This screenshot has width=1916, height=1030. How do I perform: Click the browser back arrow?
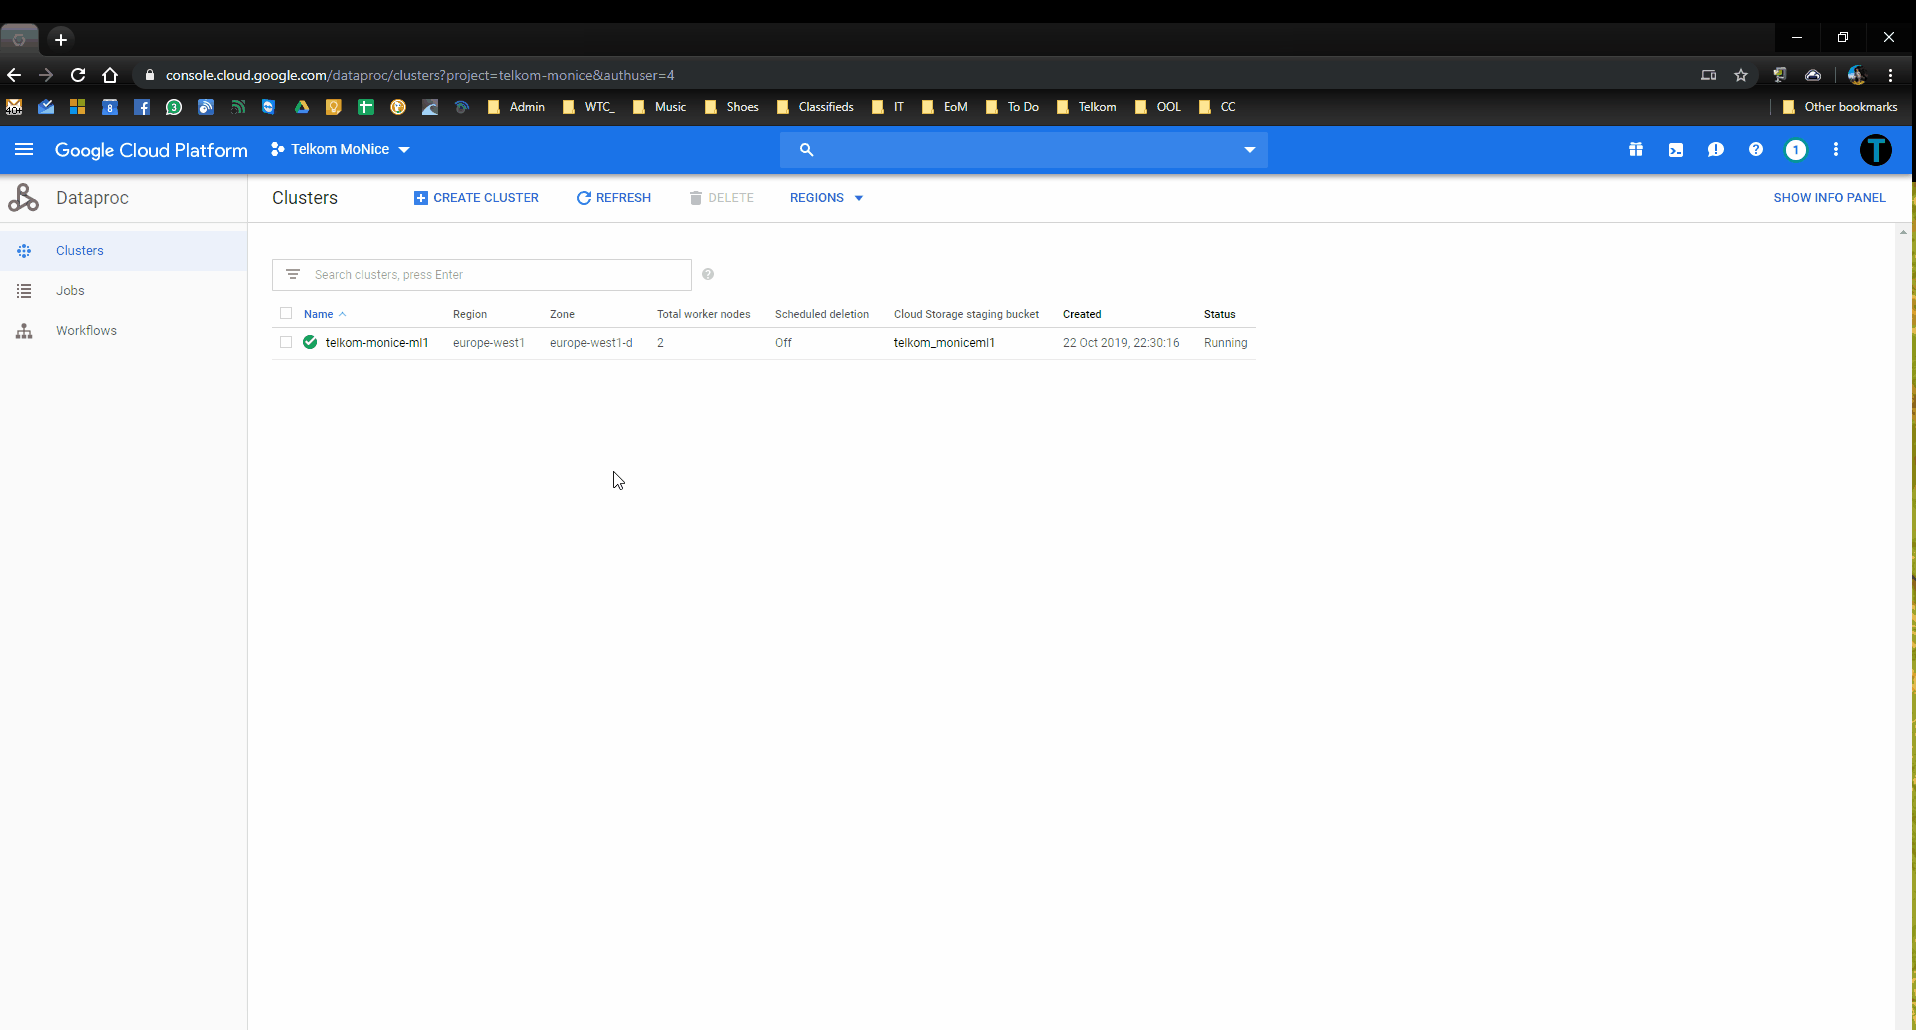[14, 75]
